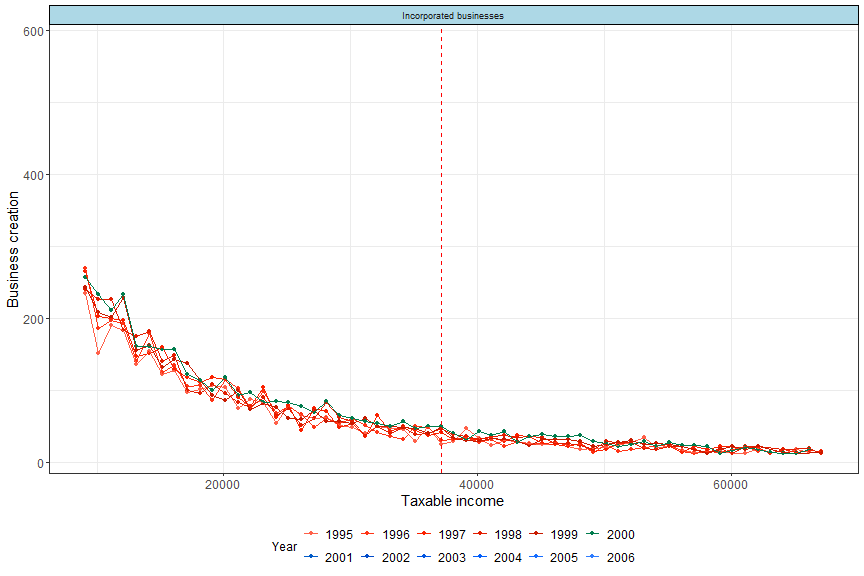Click the green 2000 legend marker

point(593,535)
